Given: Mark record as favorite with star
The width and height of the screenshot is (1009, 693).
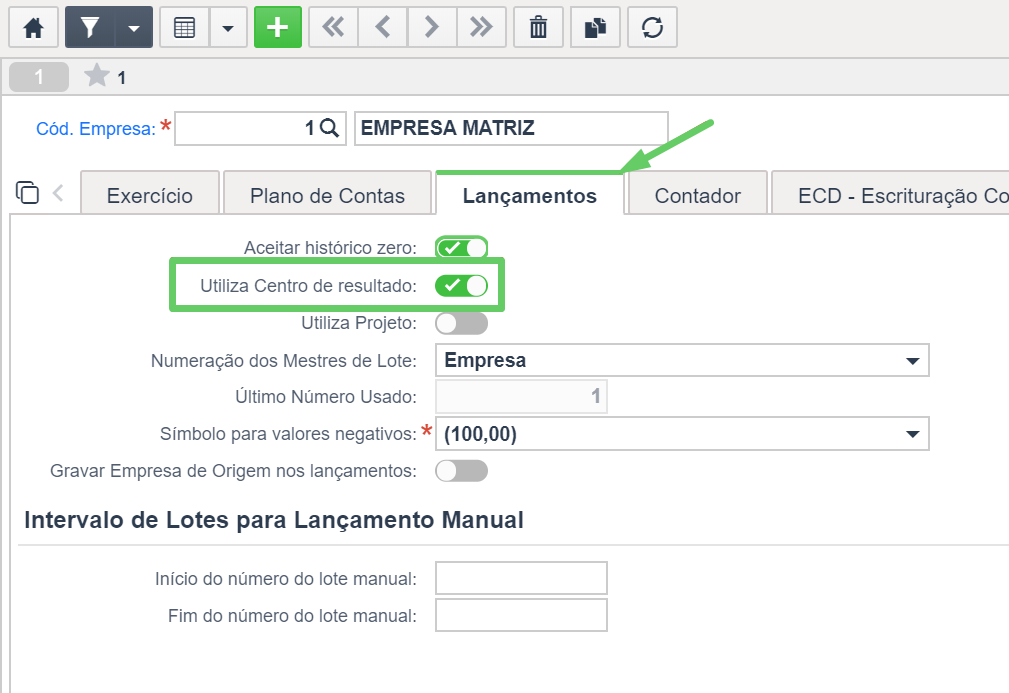Looking at the screenshot, I should (97, 76).
